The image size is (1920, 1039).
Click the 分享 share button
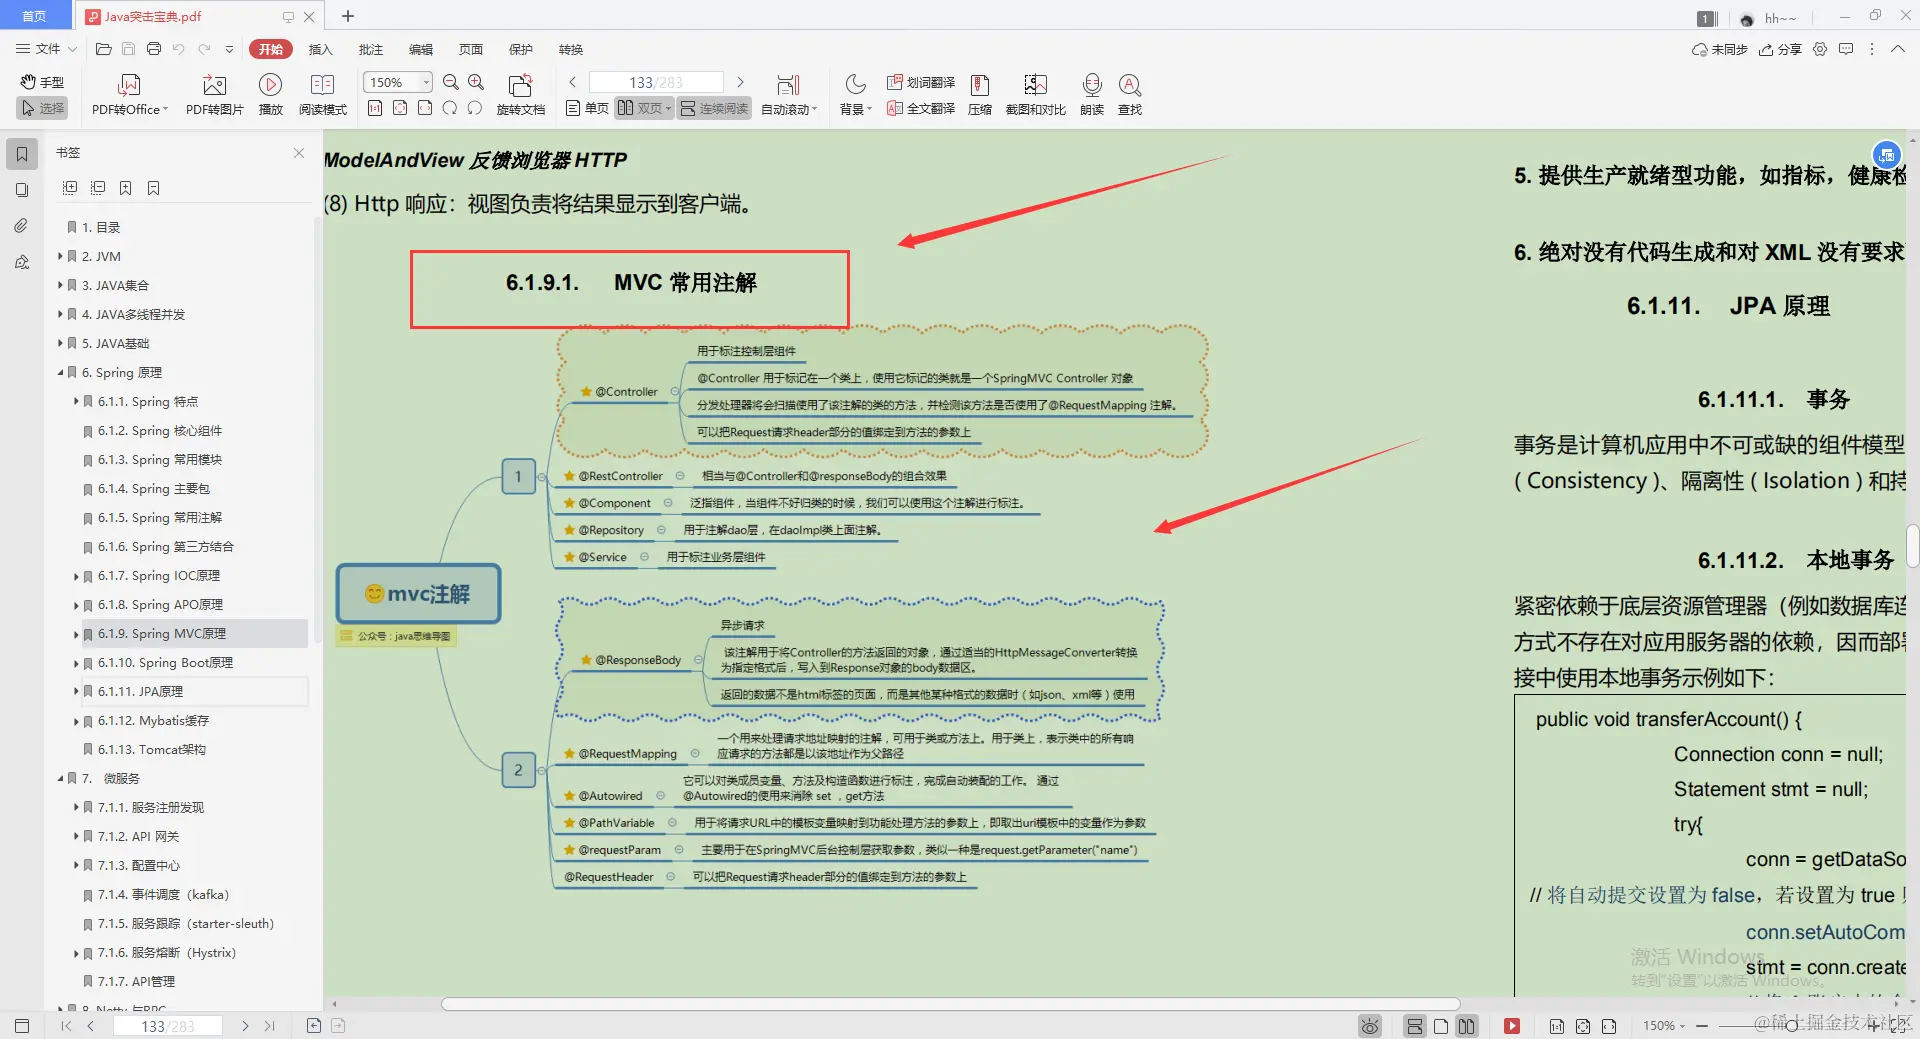[x=1780, y=49]
